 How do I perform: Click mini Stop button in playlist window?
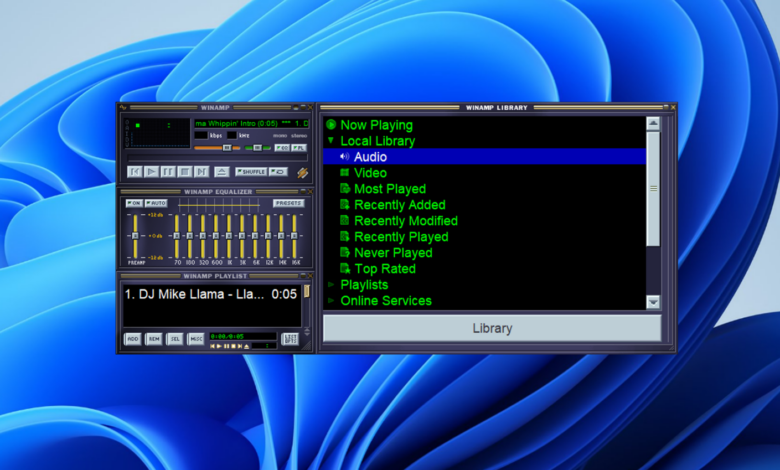point(233,346)
